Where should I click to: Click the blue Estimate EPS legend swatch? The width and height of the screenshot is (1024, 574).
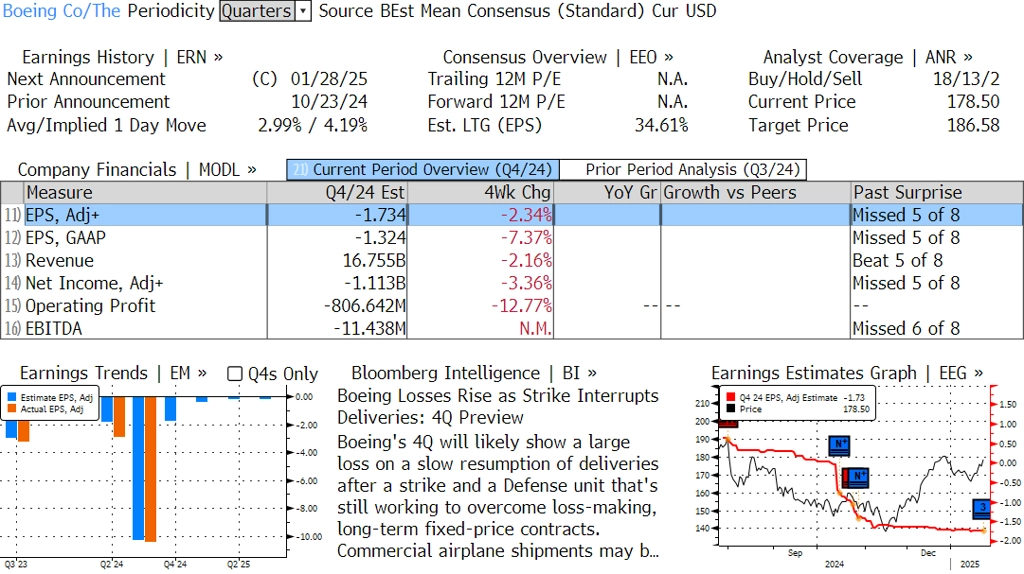[12, 397]
